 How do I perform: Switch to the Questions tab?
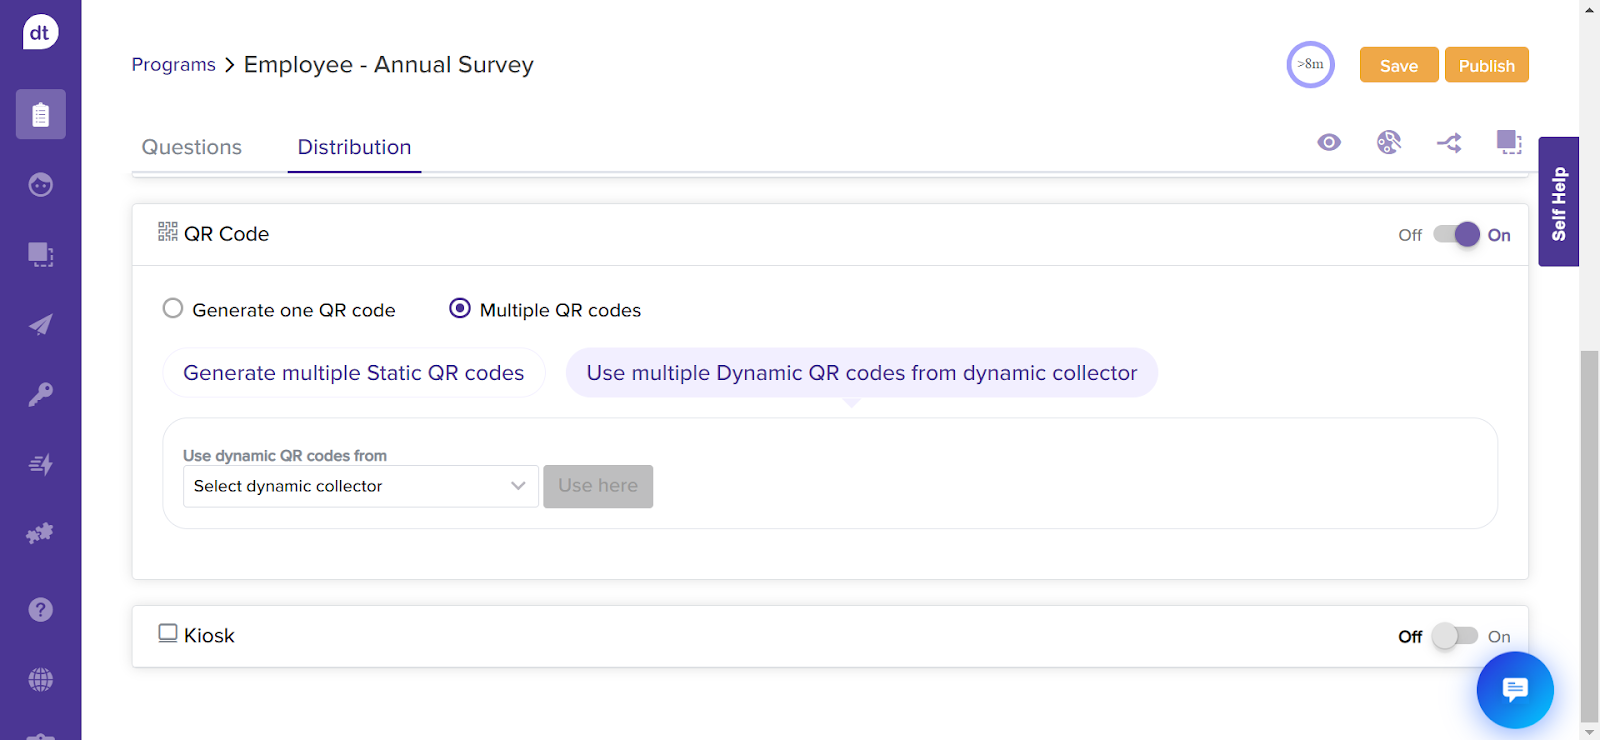[192, 147]
